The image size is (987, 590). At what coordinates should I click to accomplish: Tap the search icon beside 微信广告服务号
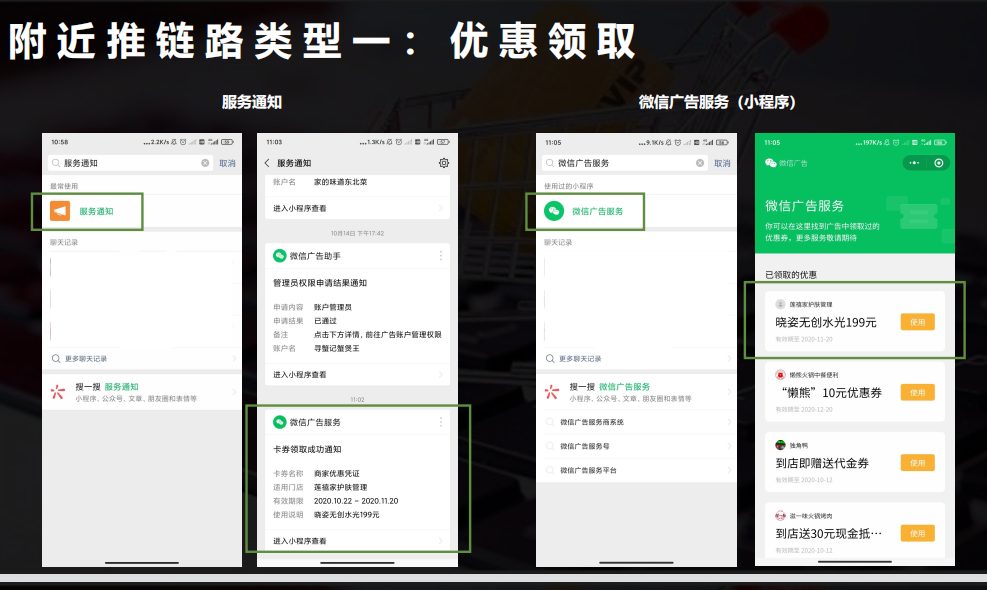pyautogui.click(x=550, y=446)
